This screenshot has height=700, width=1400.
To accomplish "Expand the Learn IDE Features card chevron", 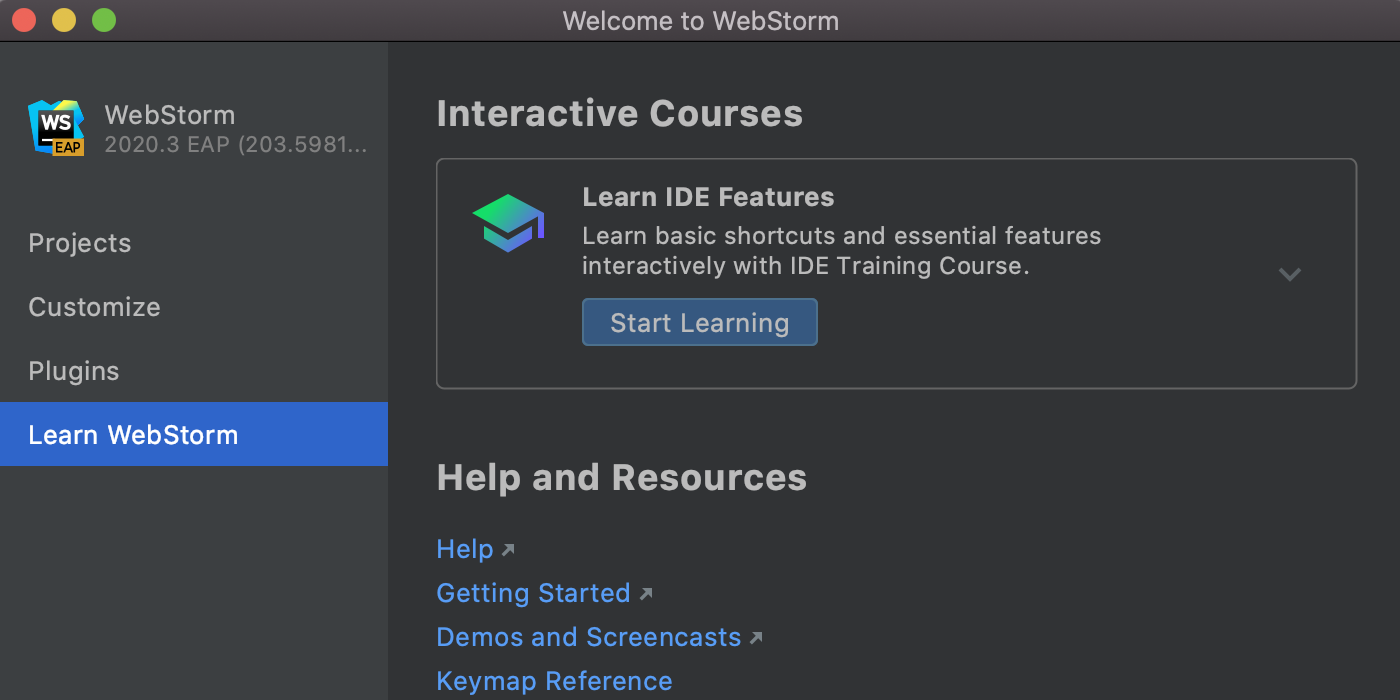I will (x=1290, y=274).
